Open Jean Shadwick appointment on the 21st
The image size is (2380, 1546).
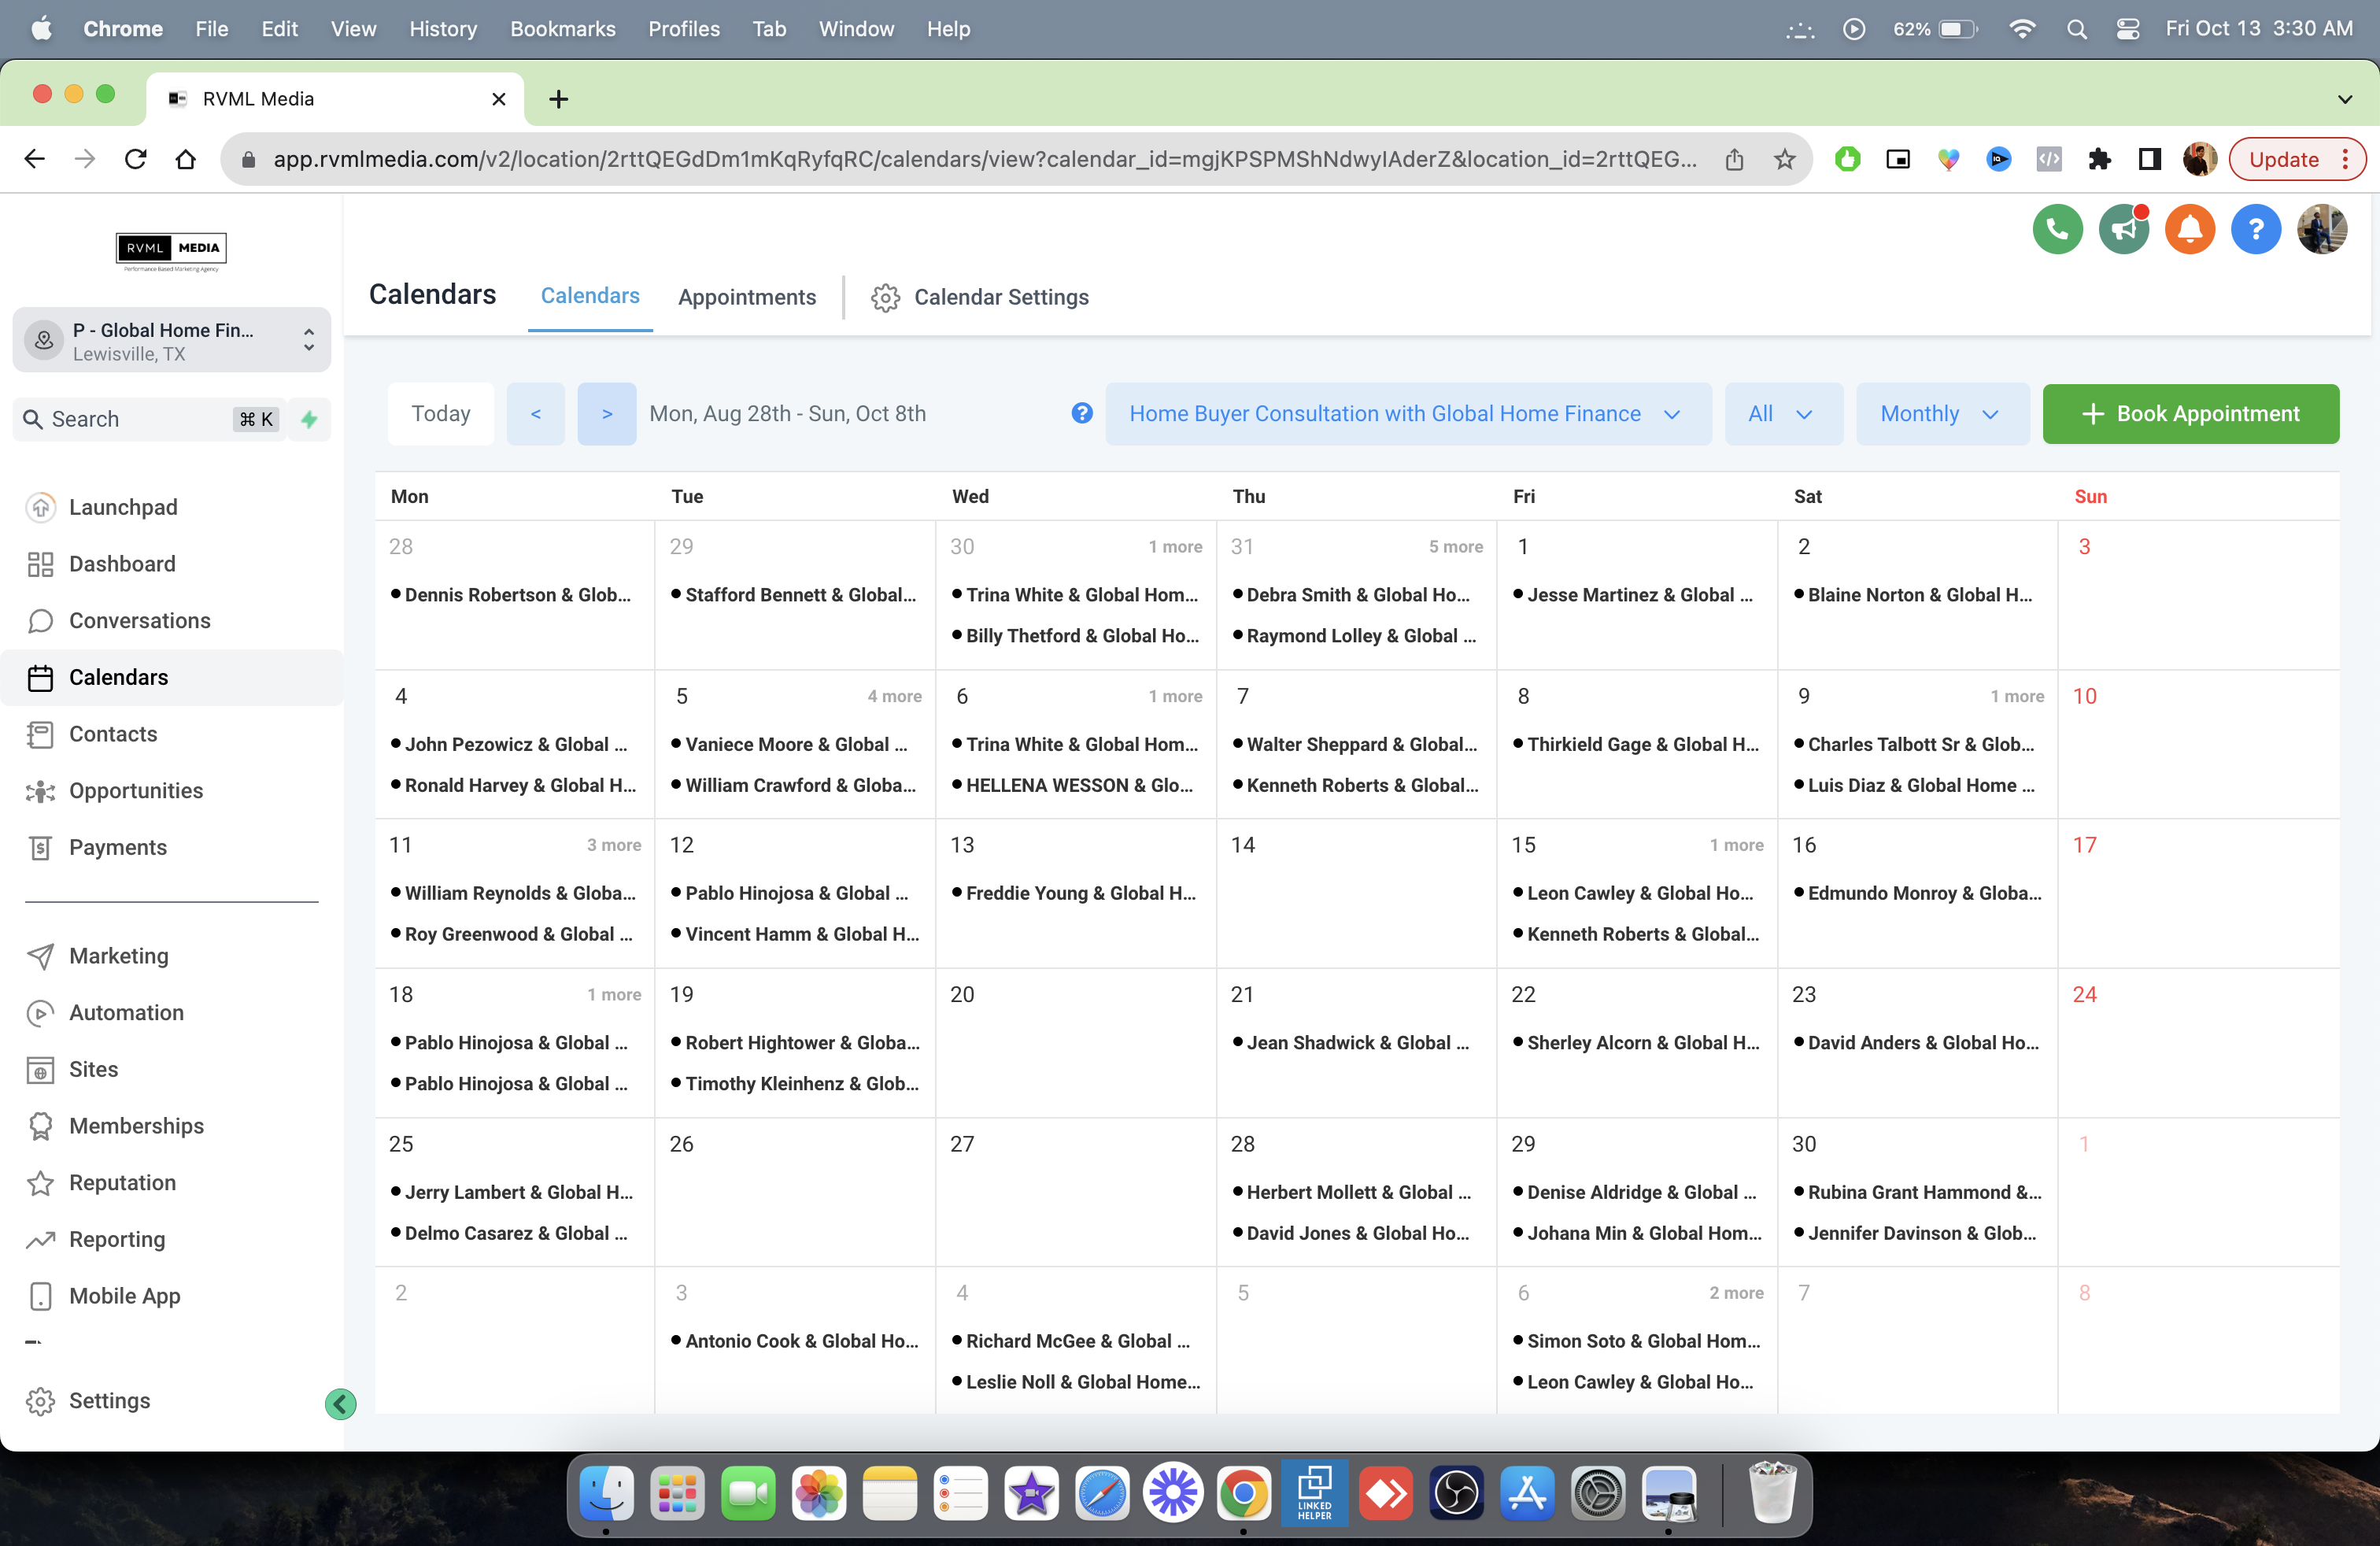click(1351, 1042)
